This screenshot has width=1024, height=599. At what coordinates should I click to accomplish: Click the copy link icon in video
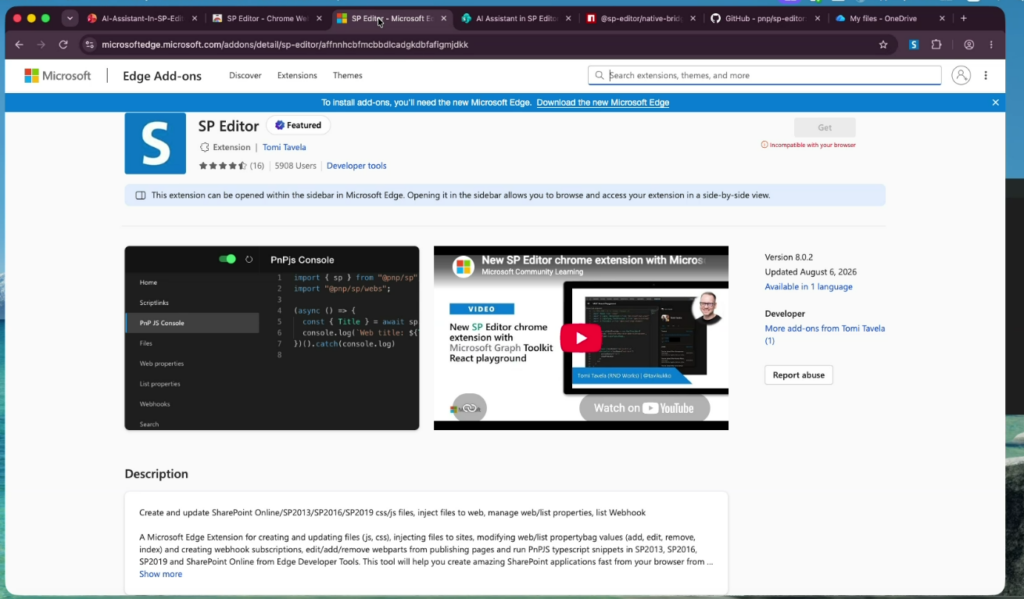[468, 408]
